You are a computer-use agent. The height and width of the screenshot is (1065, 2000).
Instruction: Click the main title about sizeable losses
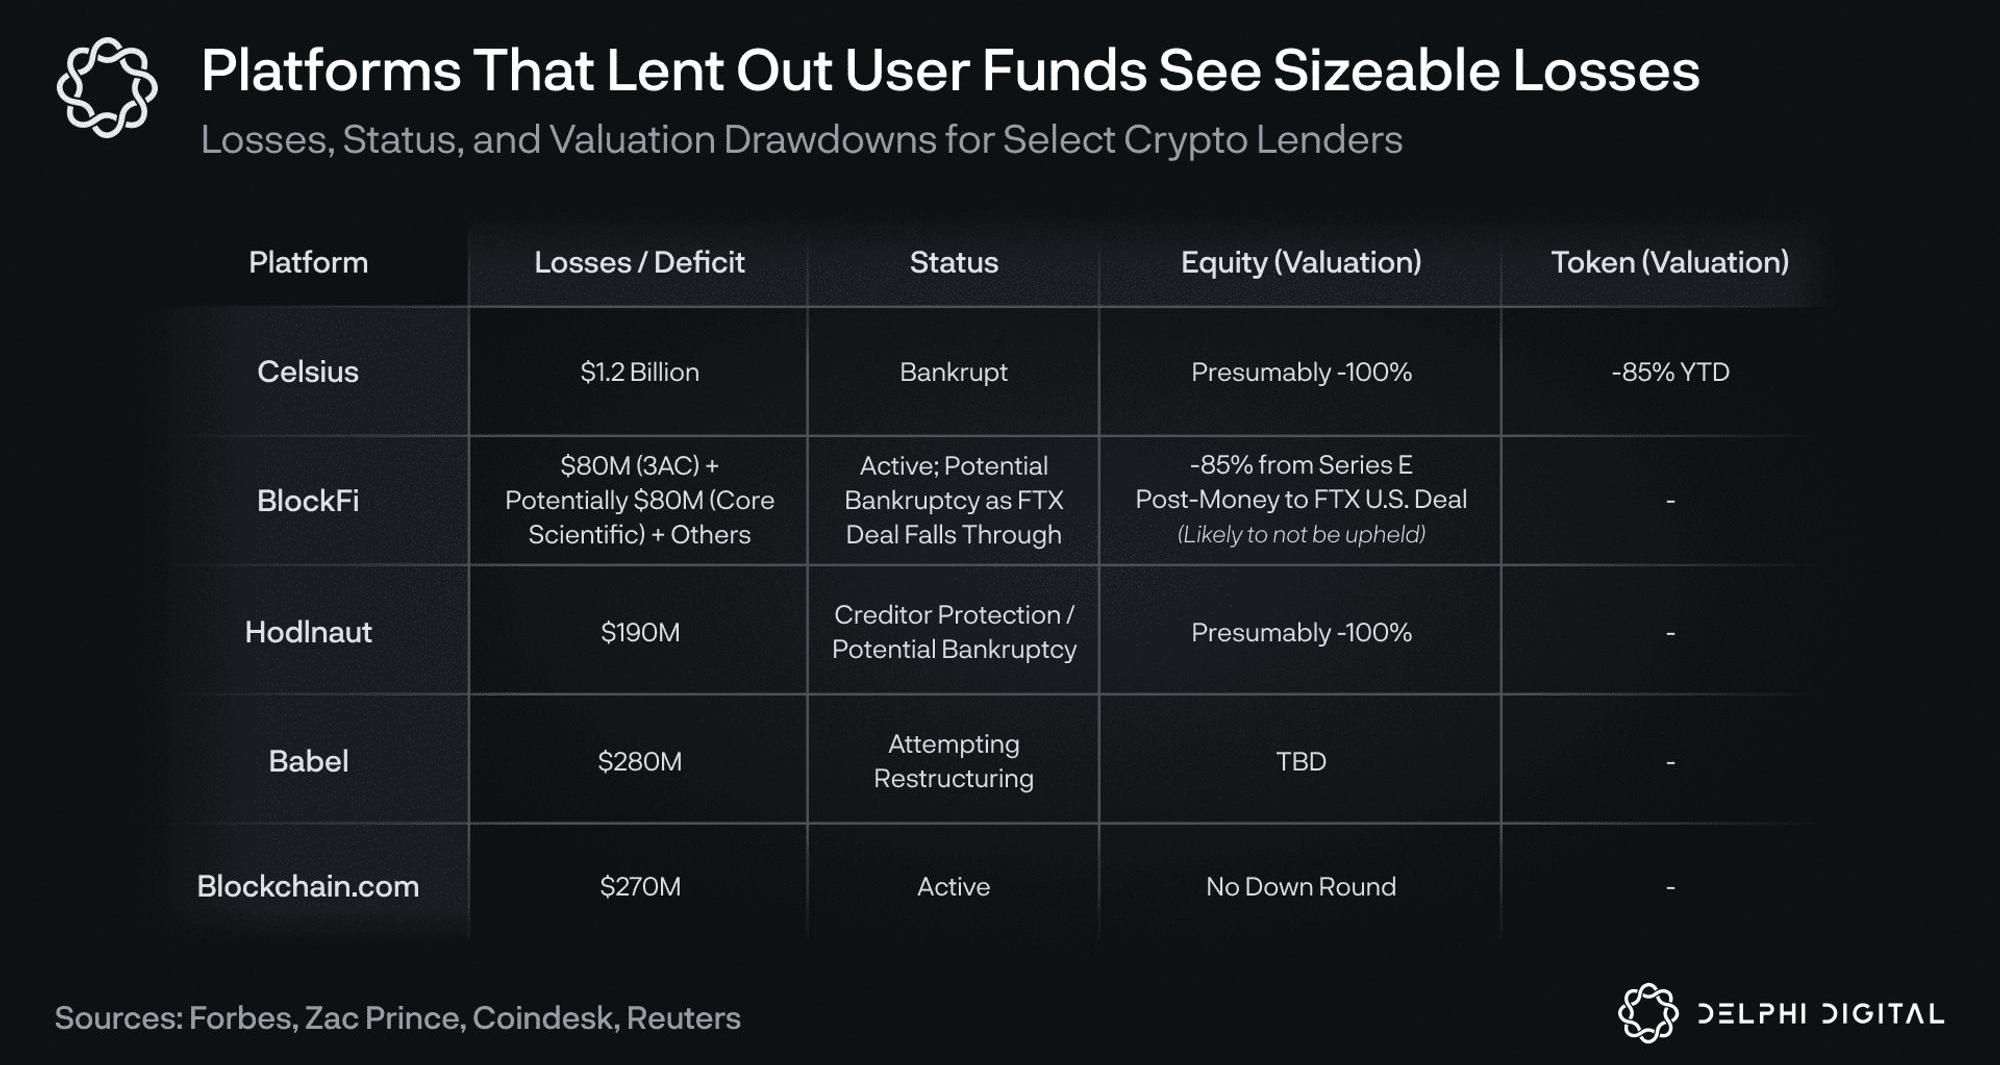(x=950, y=71)
